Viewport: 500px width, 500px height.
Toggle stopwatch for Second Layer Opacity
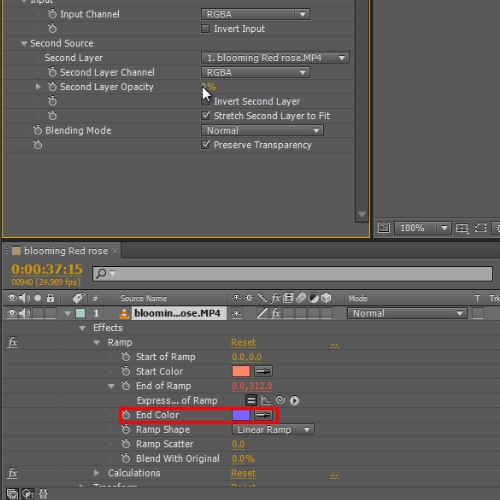[x=52, y=87]
